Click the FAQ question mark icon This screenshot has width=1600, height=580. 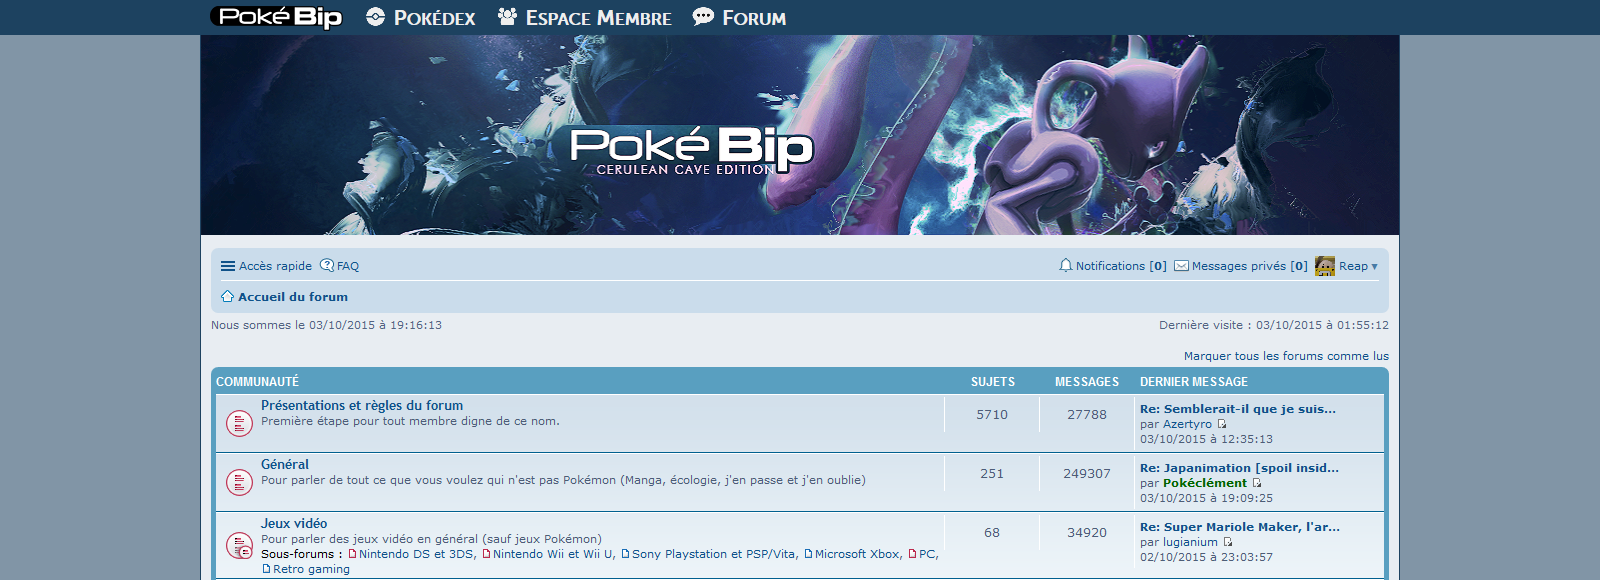[327, 266]
